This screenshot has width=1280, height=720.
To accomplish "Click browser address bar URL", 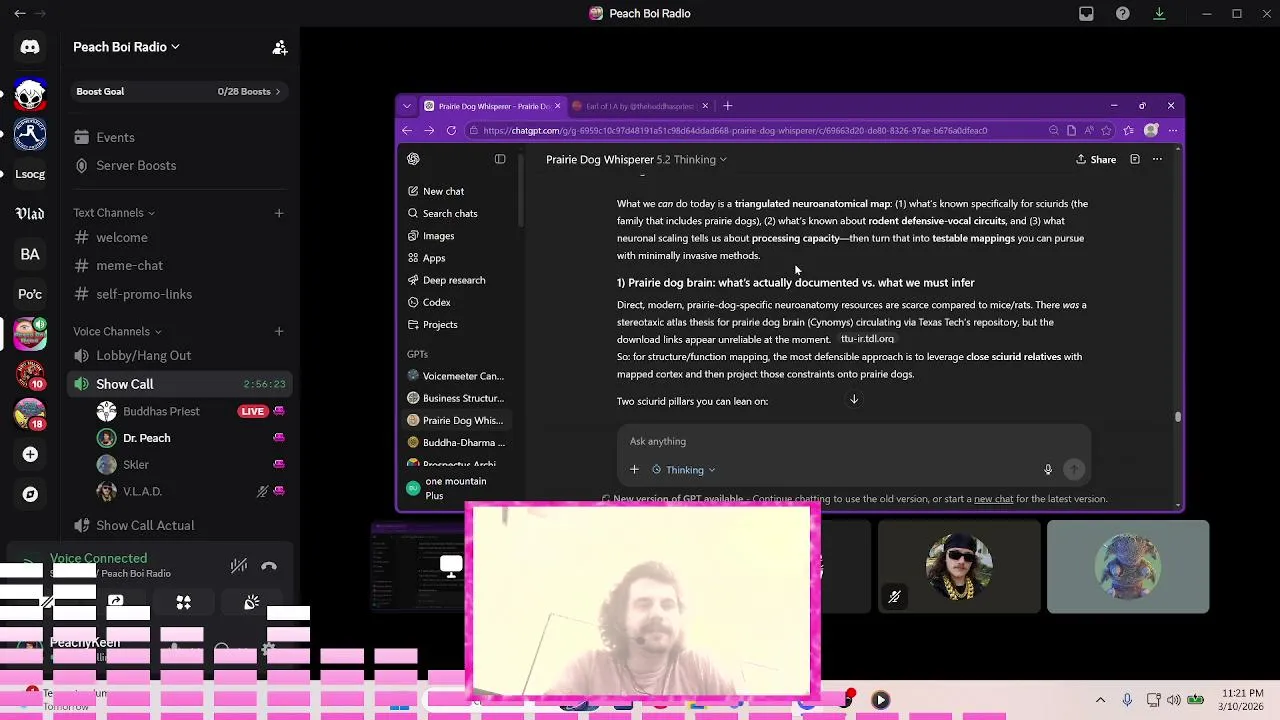I will (735, 130).
